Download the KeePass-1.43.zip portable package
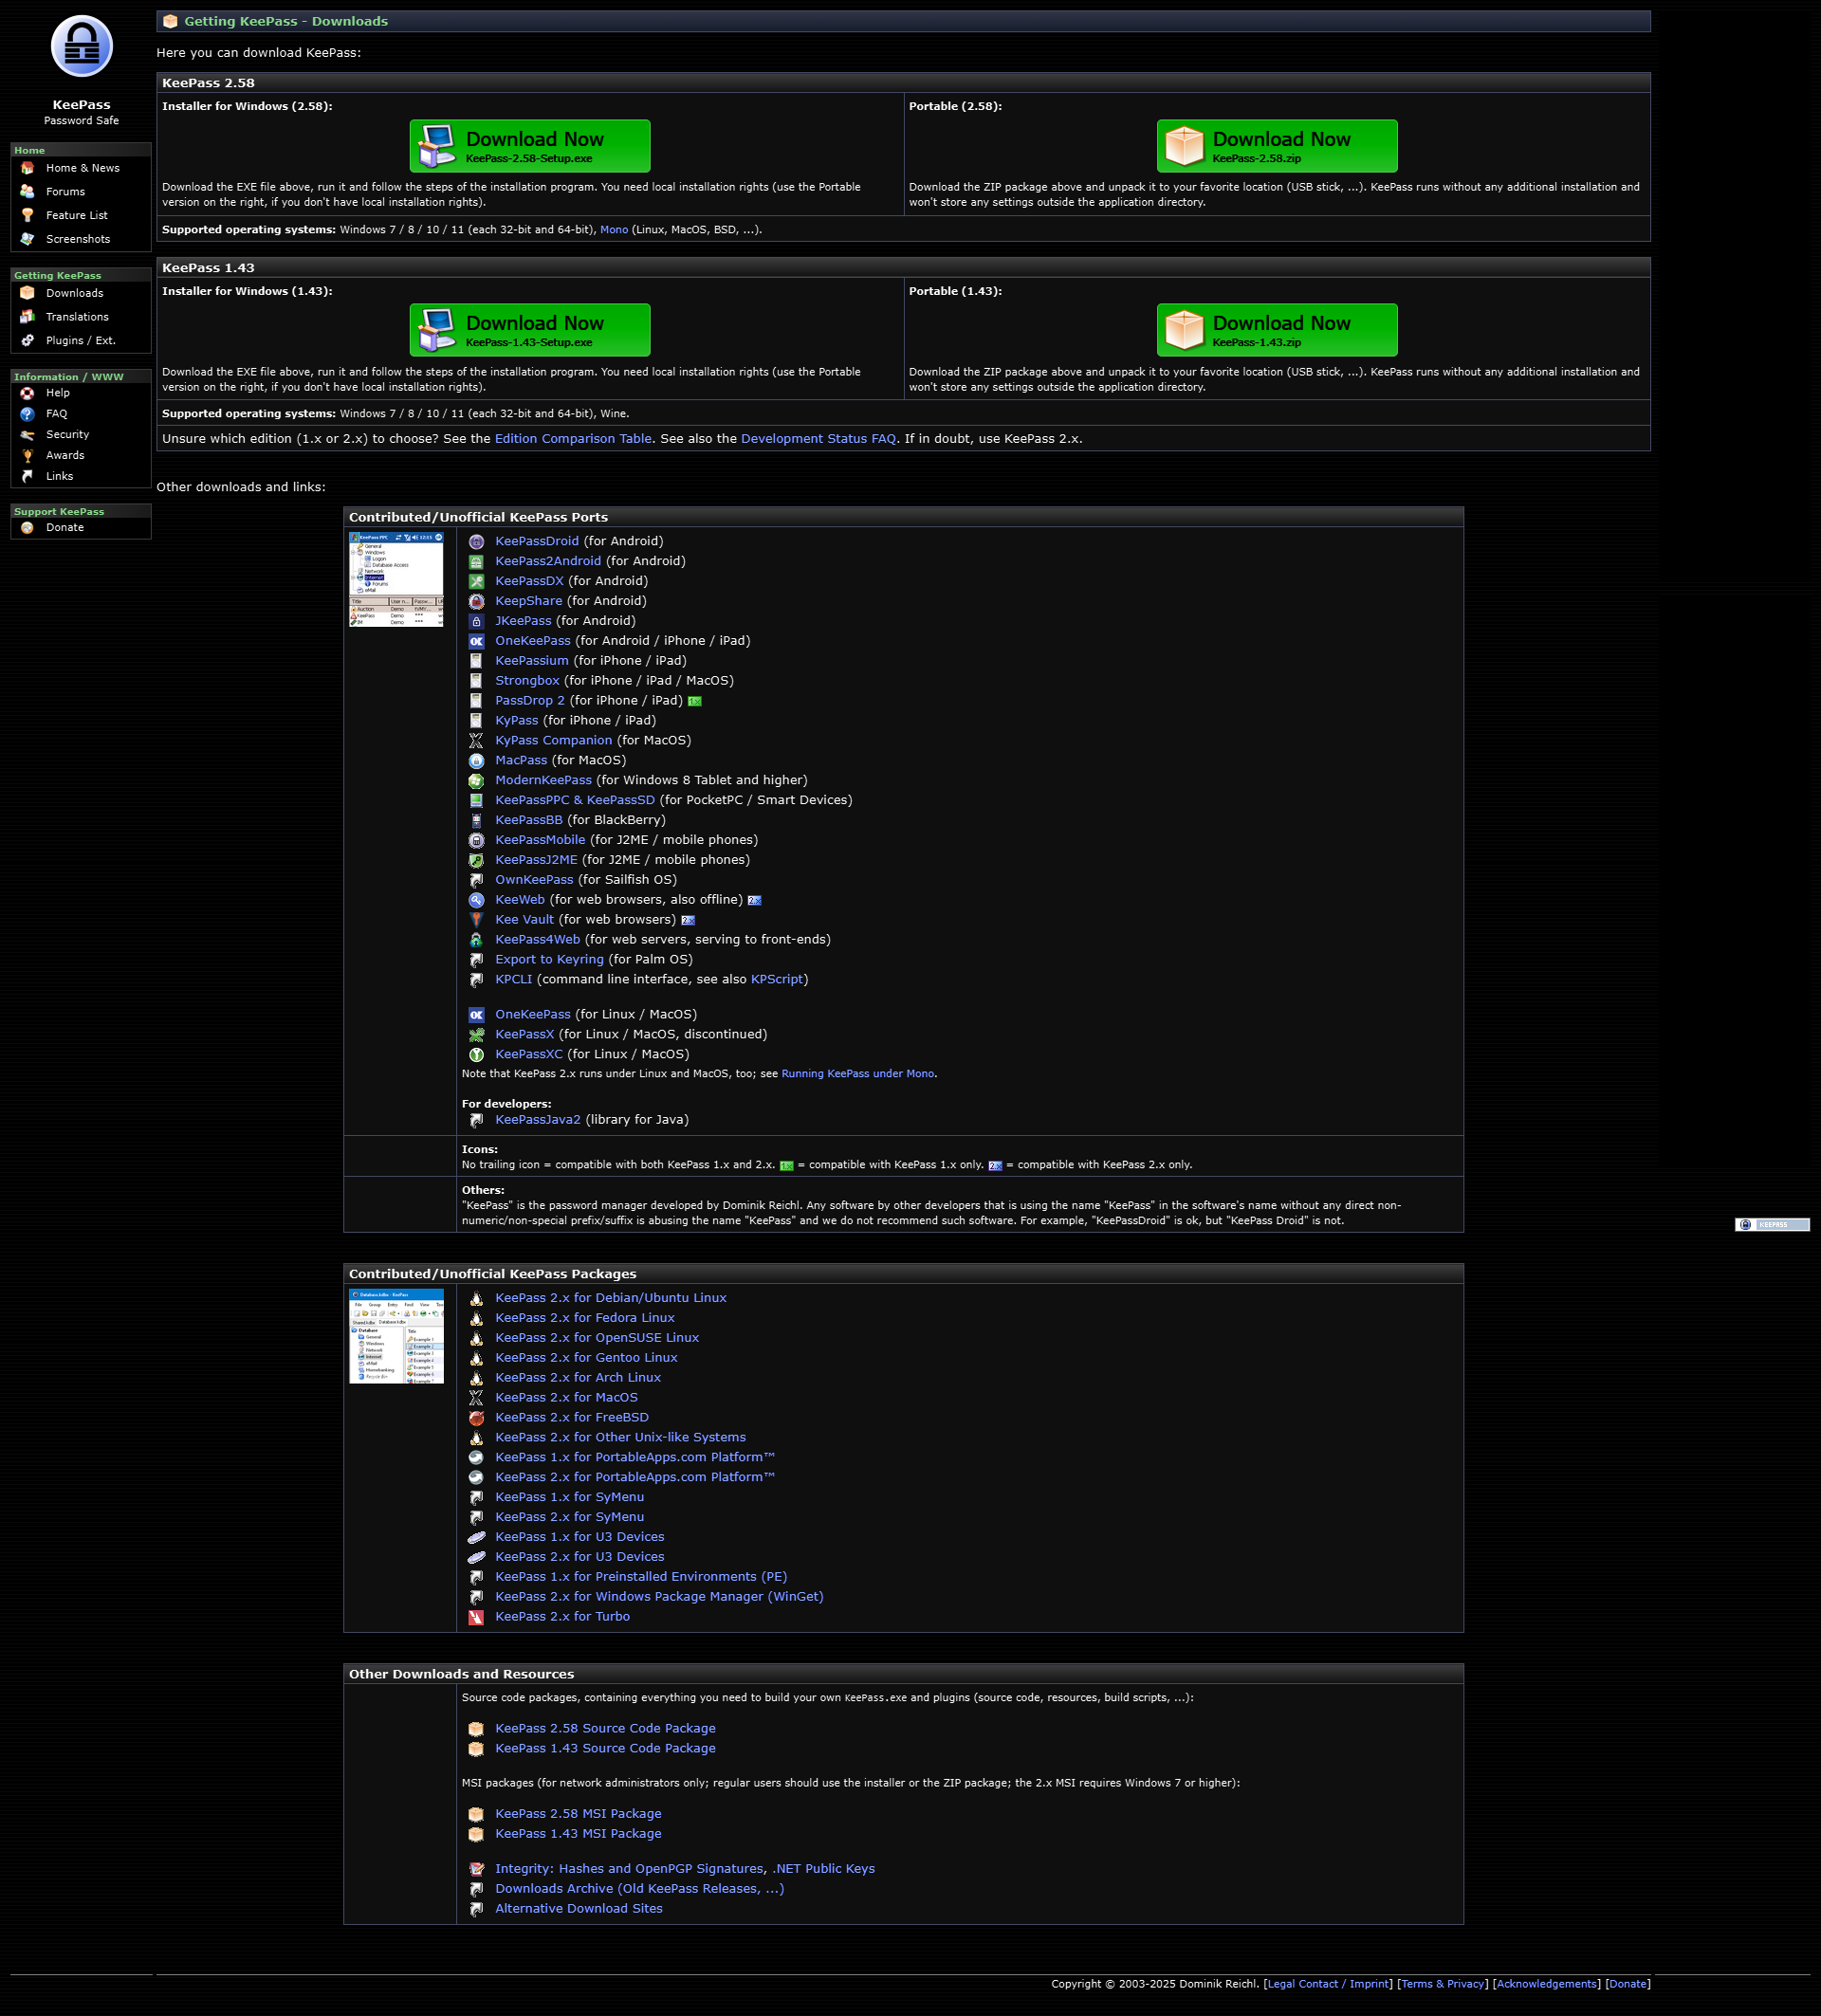The height and width of the screenshot is (2016, 1821). coord(1276,330)
